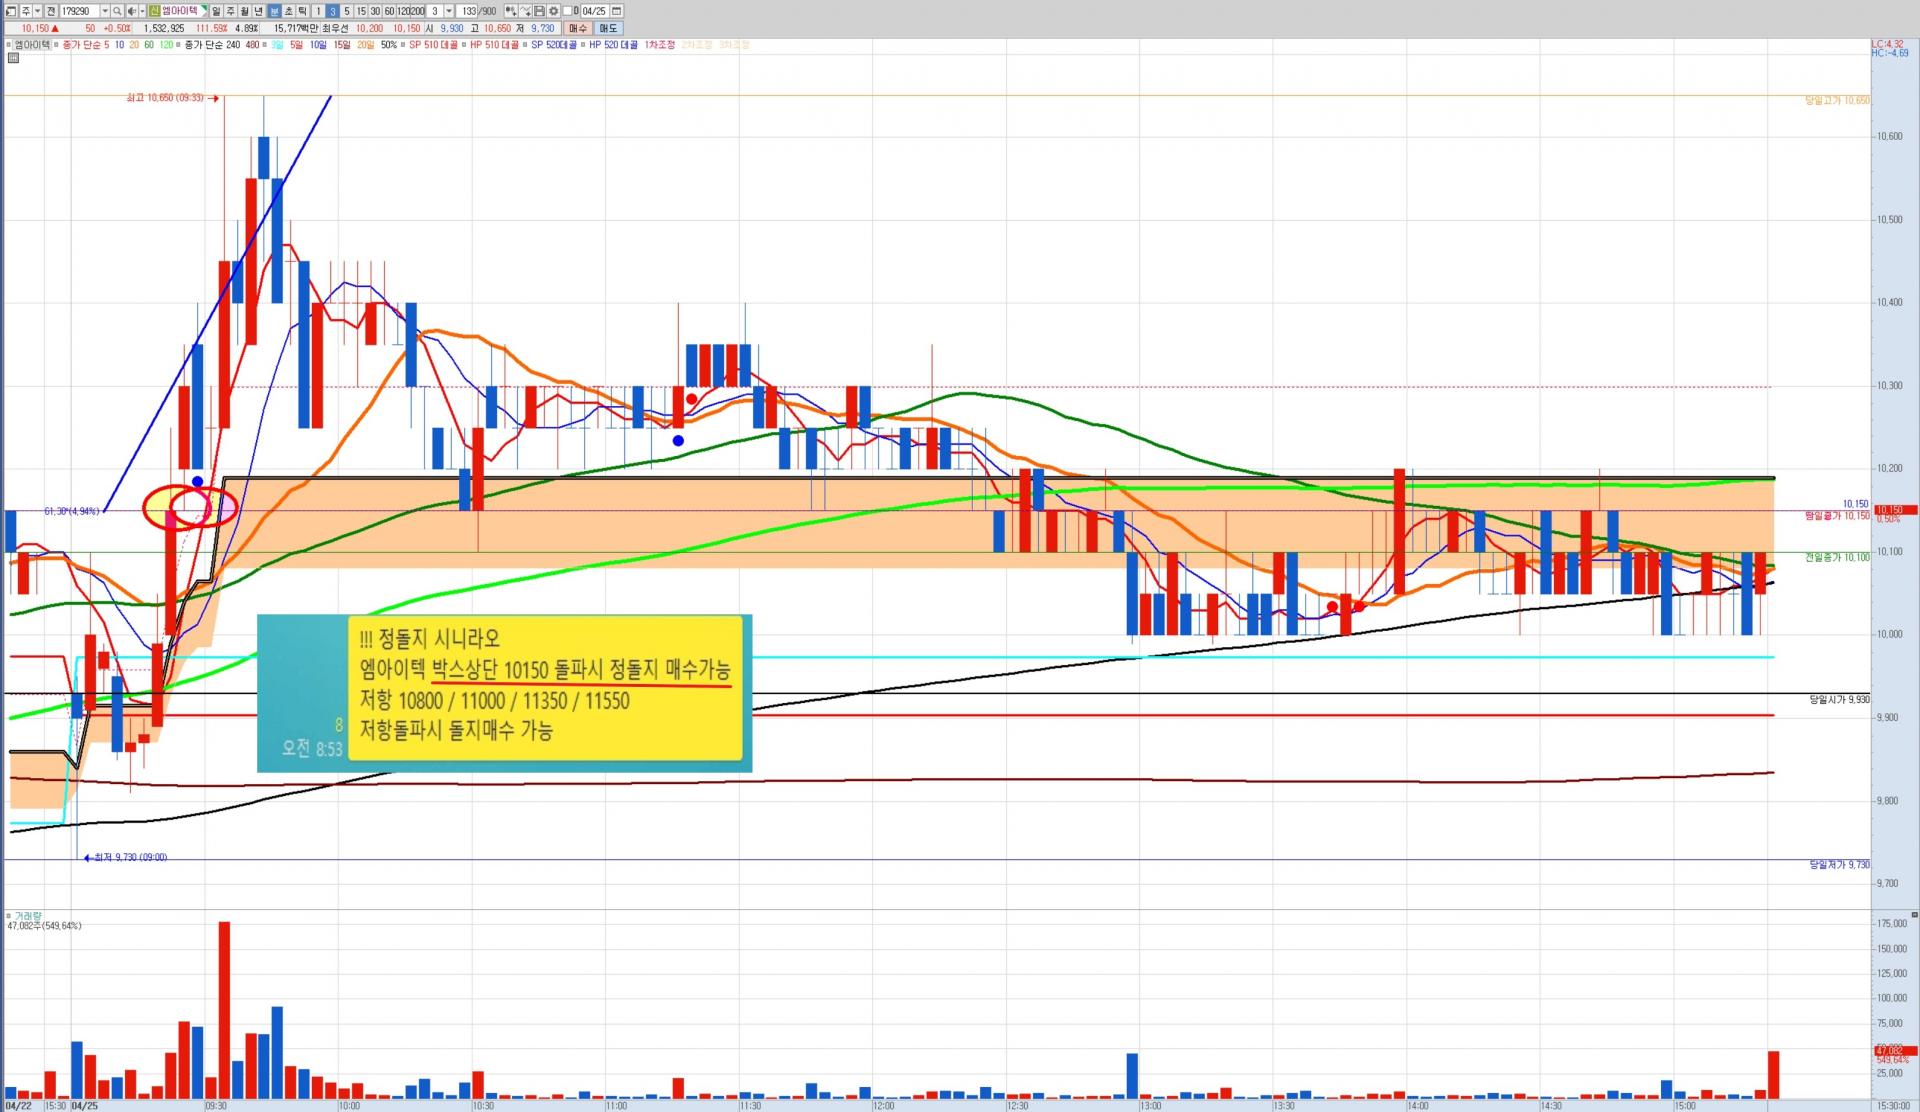The image size is (1920, 1112).
Task: Click the 20일 orange indicator legend
Action: click(x=365, y=45)
